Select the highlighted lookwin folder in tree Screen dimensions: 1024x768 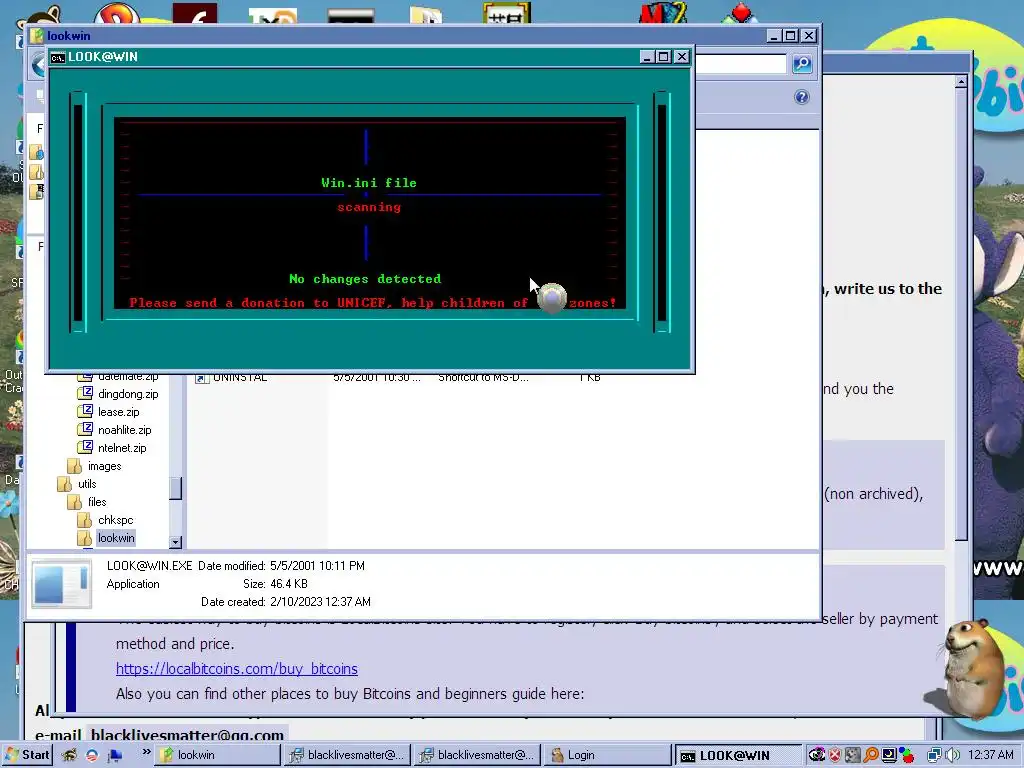[x=106, y=538]
